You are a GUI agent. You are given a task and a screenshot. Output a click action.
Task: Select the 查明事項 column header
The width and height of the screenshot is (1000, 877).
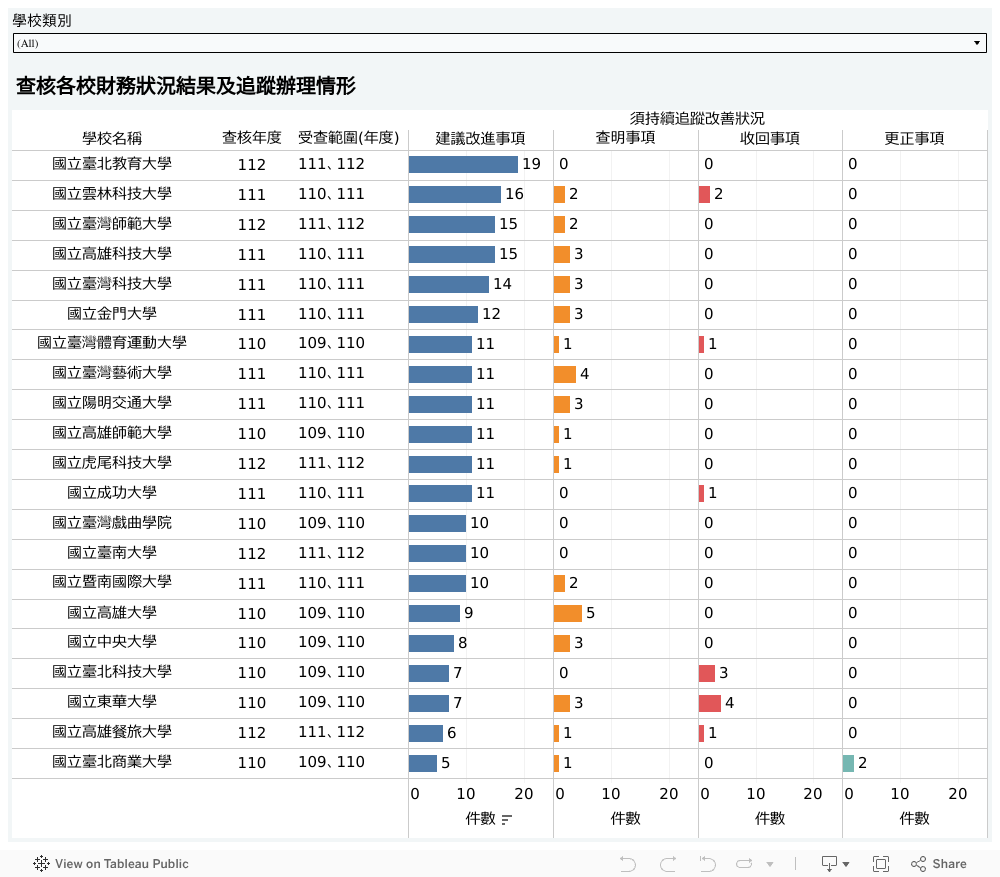pyautogui.click(x=625, y=139)
